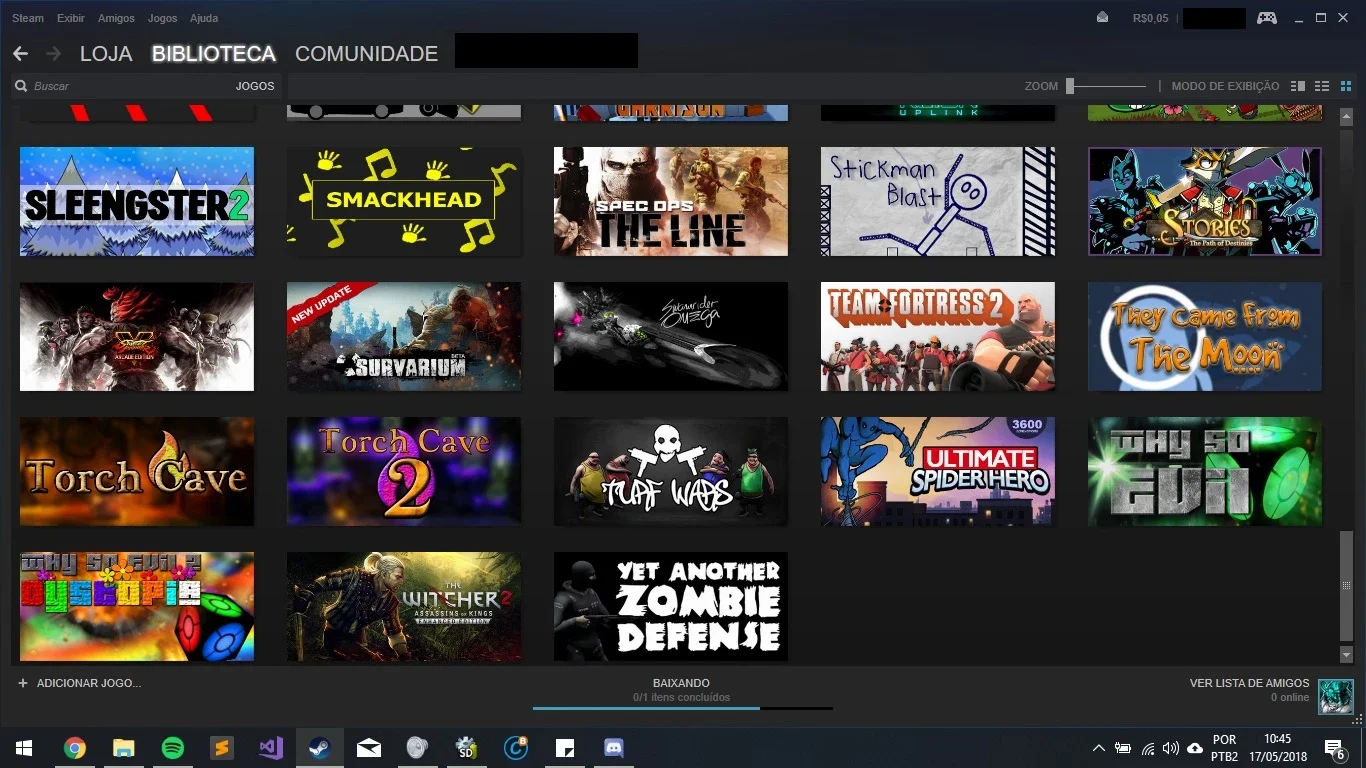Viewport: 1366px width, 768px height.
Task: Switch to detail list view mode
Action: pos(1298,86)
